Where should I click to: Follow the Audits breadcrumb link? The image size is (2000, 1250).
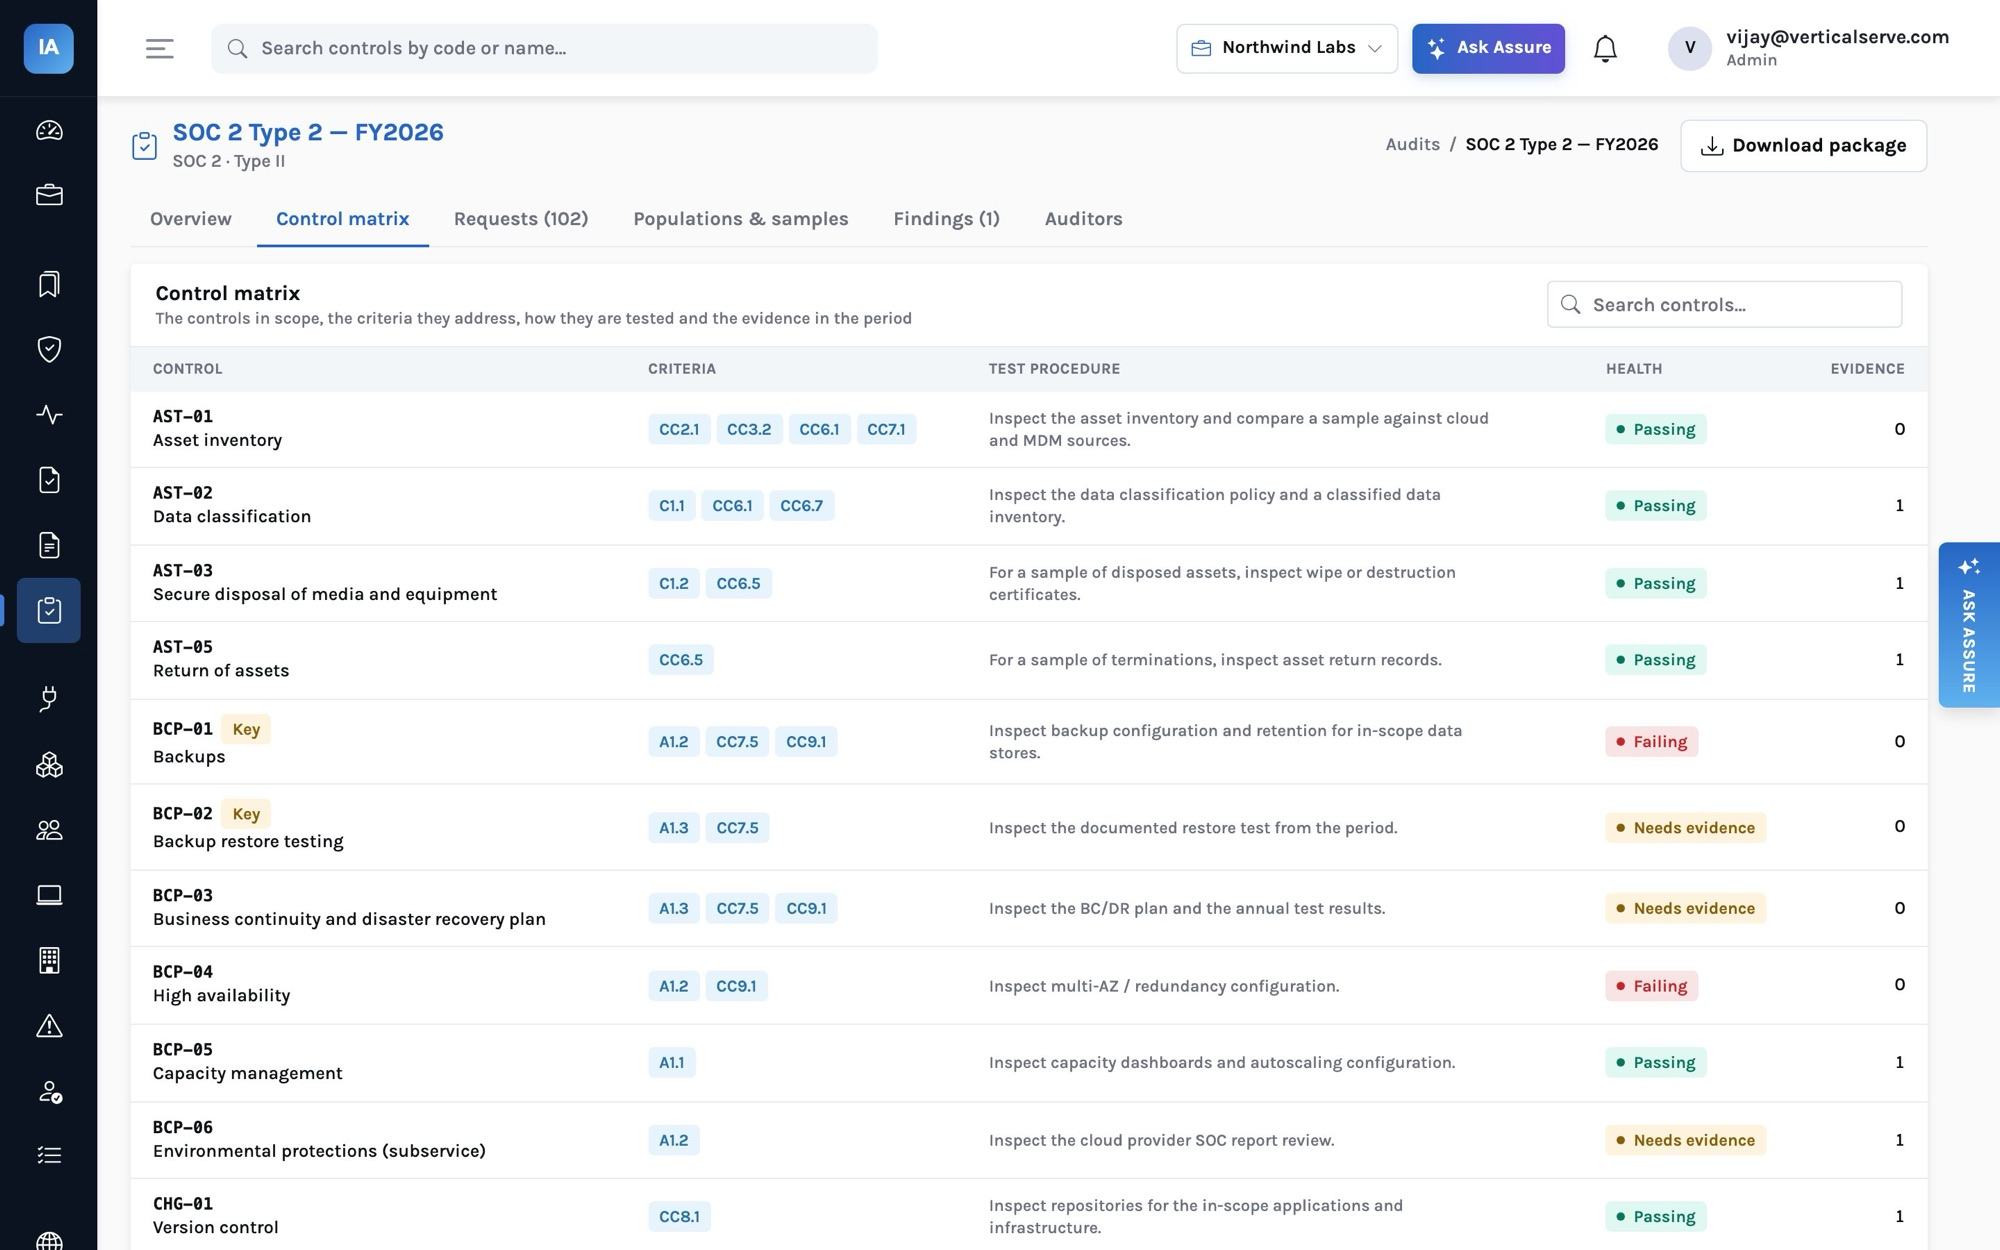1412,144
